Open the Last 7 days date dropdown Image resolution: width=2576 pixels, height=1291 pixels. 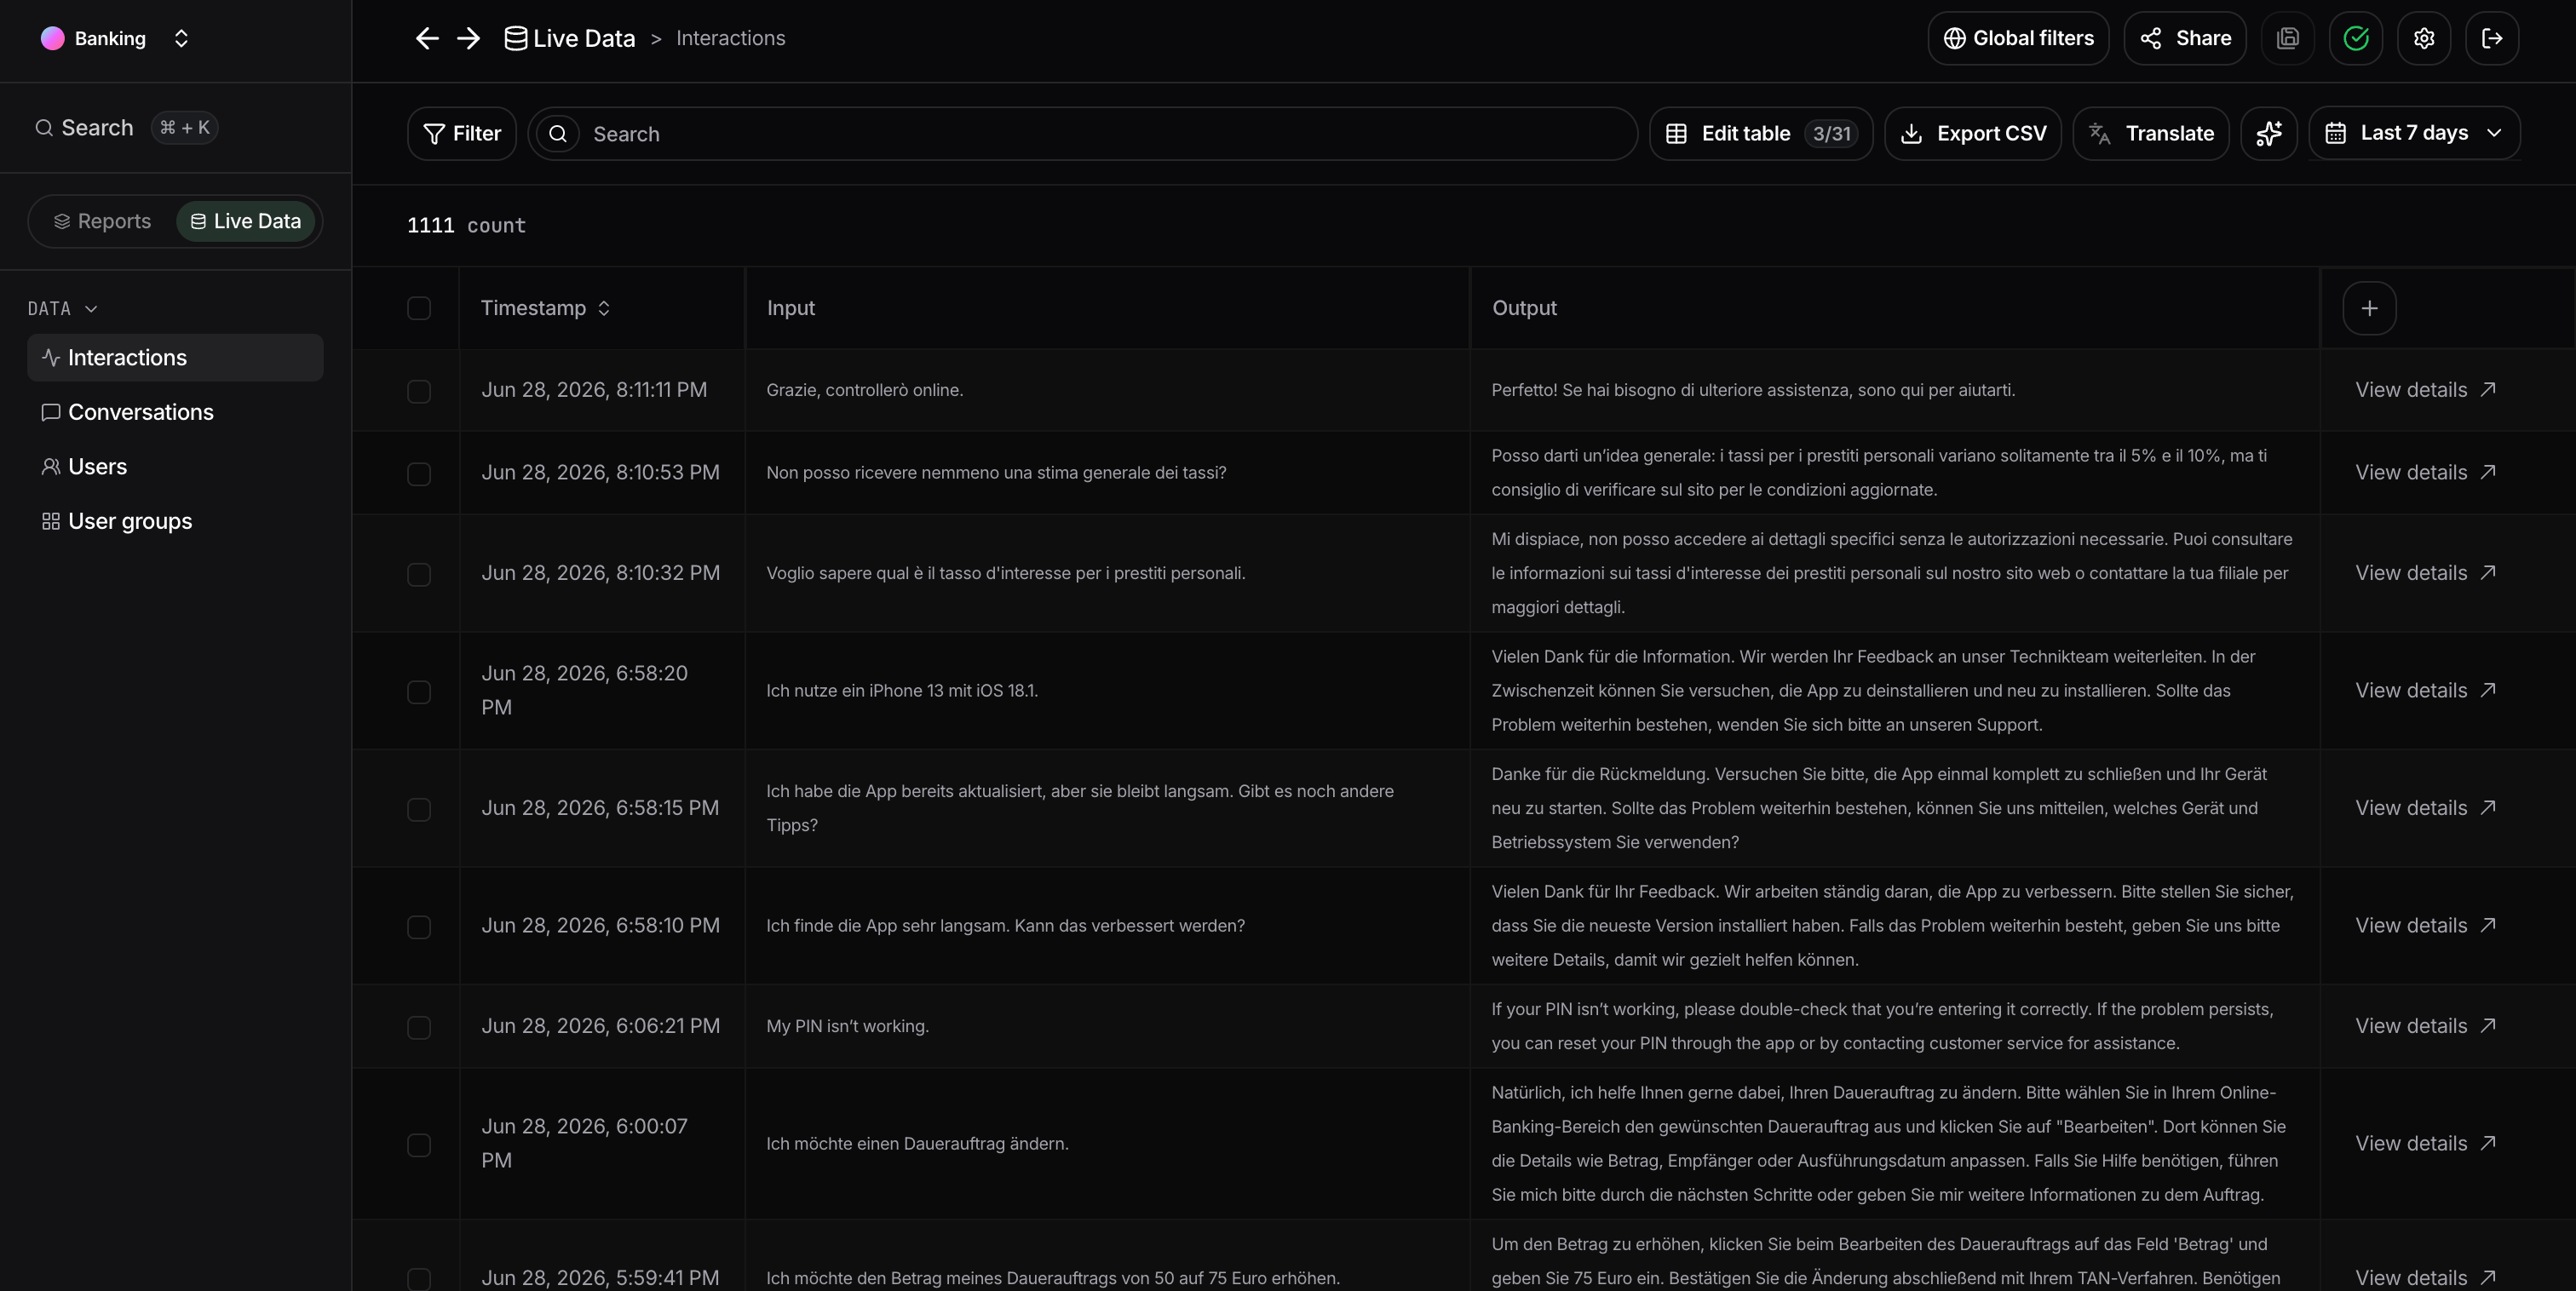tap(2414, 133)
